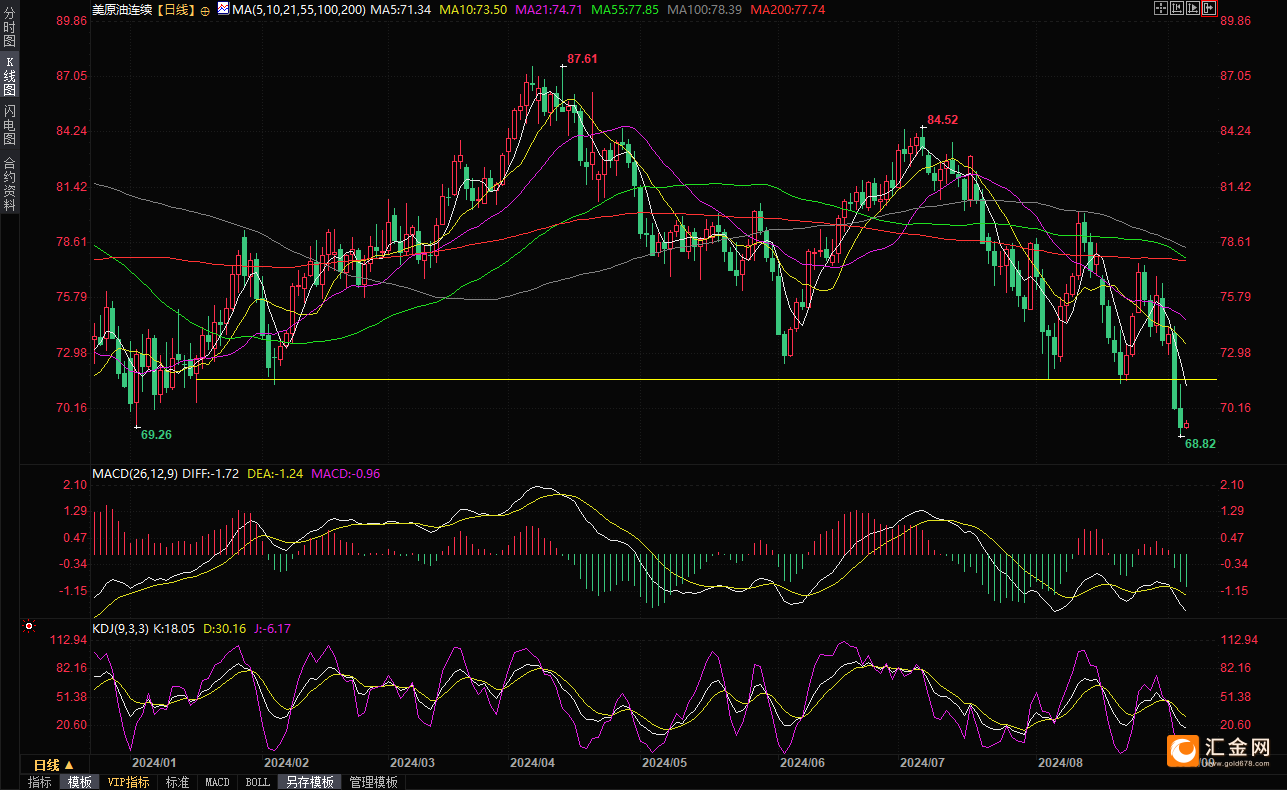Click the 美原油连续 chart title
Screen dimensions: 1287x790
(123, 9)
